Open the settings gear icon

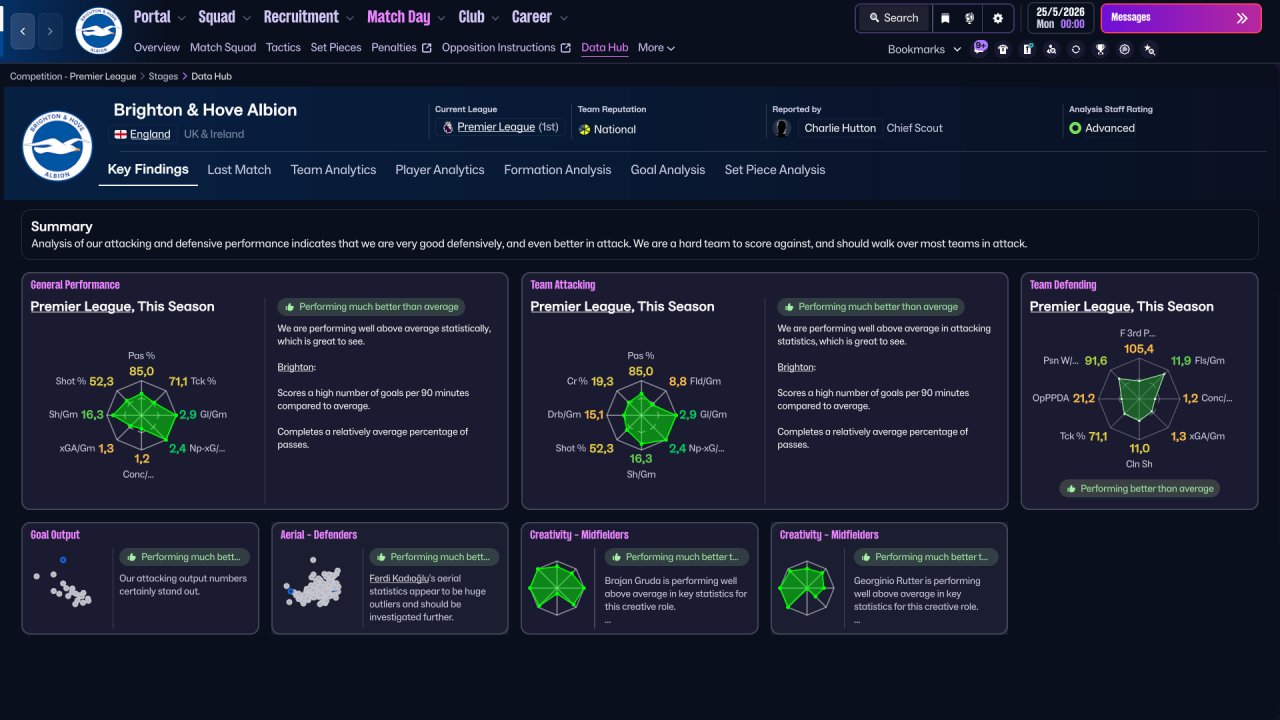pos(998,18)
